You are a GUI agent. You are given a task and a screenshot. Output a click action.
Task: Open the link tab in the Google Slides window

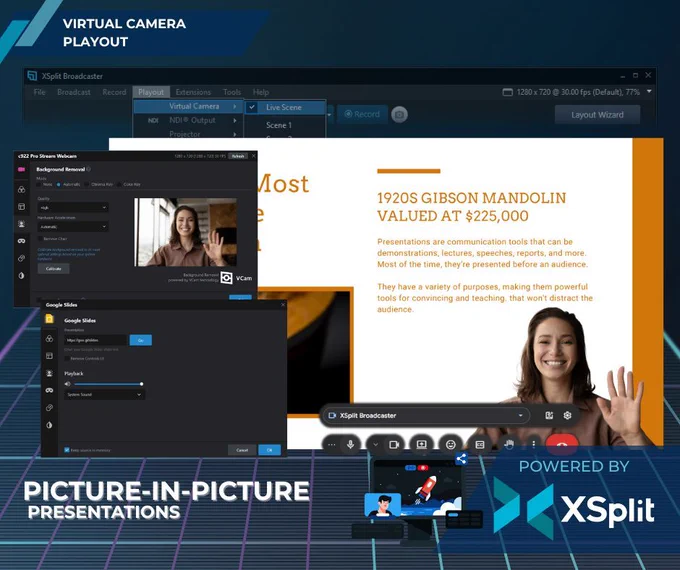[49, 408]
